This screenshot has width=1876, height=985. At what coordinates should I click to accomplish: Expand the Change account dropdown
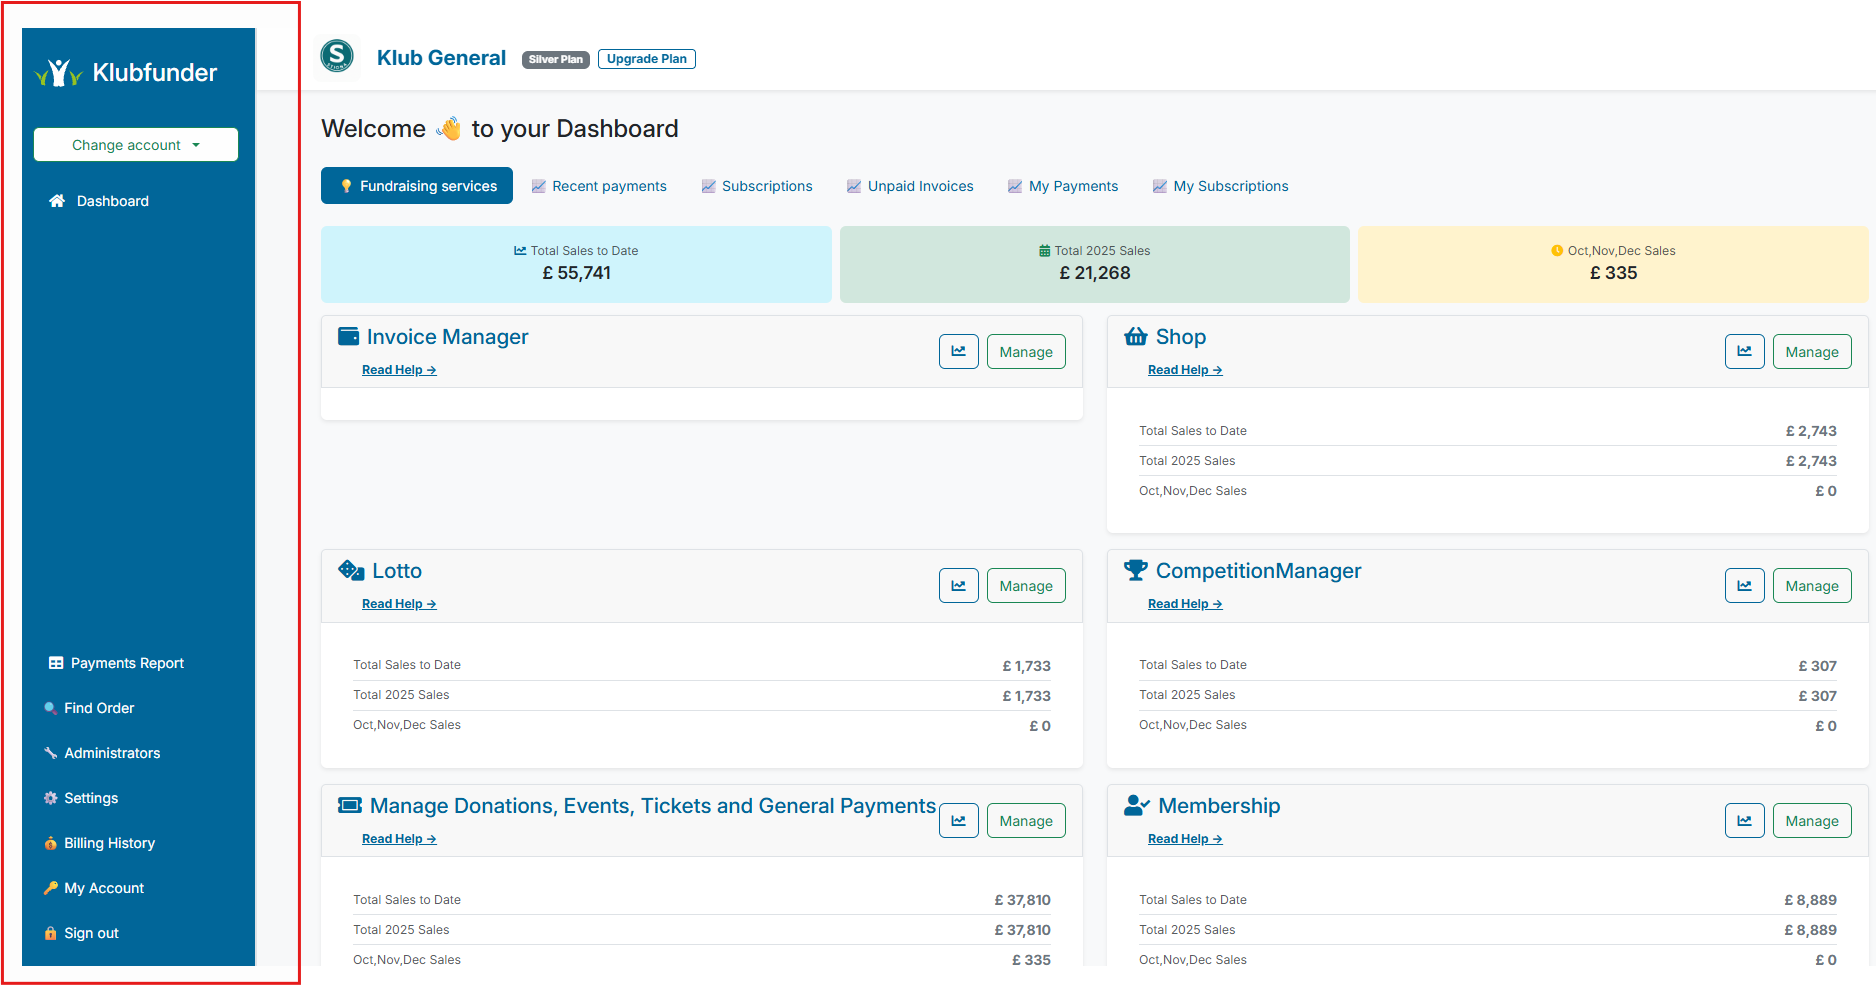click(135, 144)
